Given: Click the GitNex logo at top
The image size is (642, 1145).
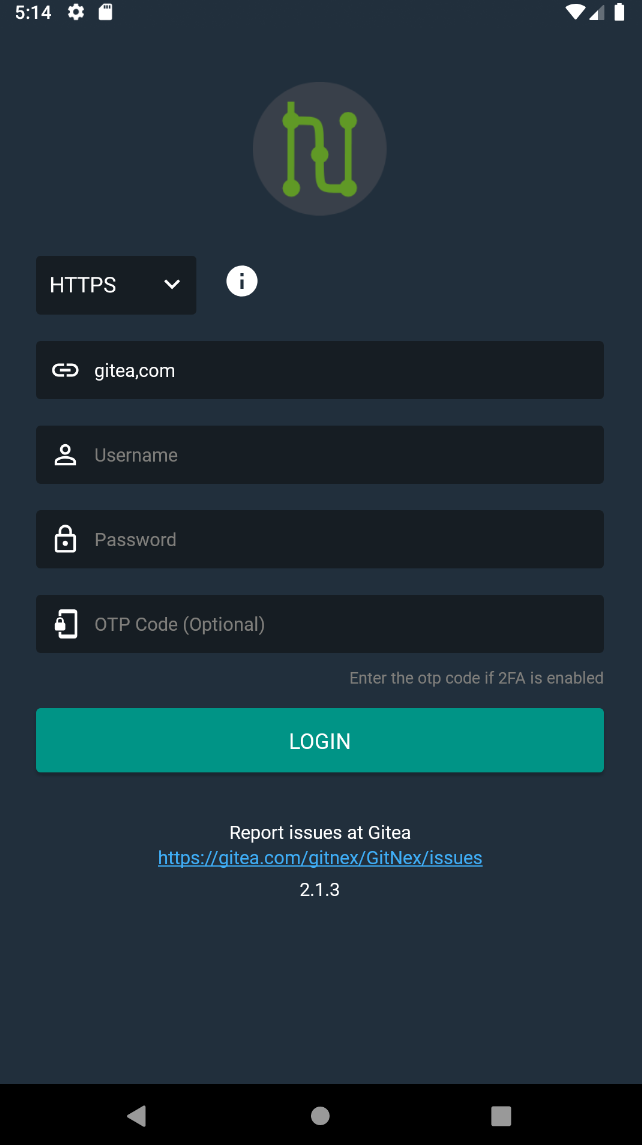Looking at the screenshot, I should 320,149.
